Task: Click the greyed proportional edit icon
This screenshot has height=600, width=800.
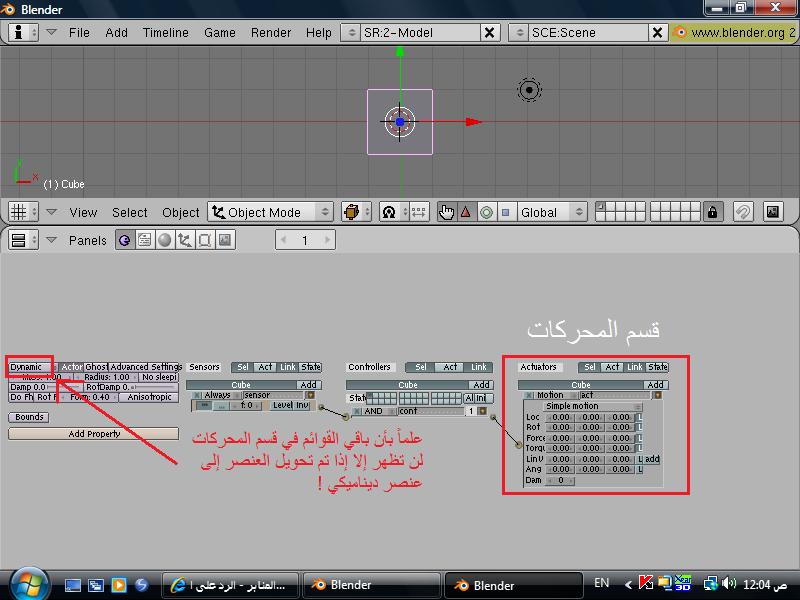Action: point(743,212)
